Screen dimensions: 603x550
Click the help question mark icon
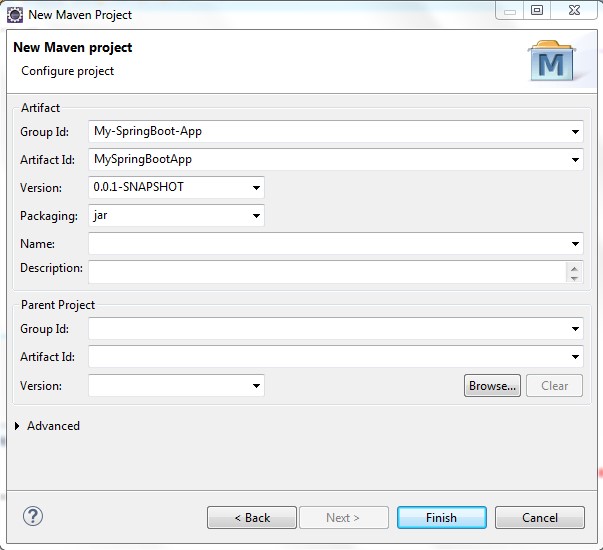click(33, 516)
